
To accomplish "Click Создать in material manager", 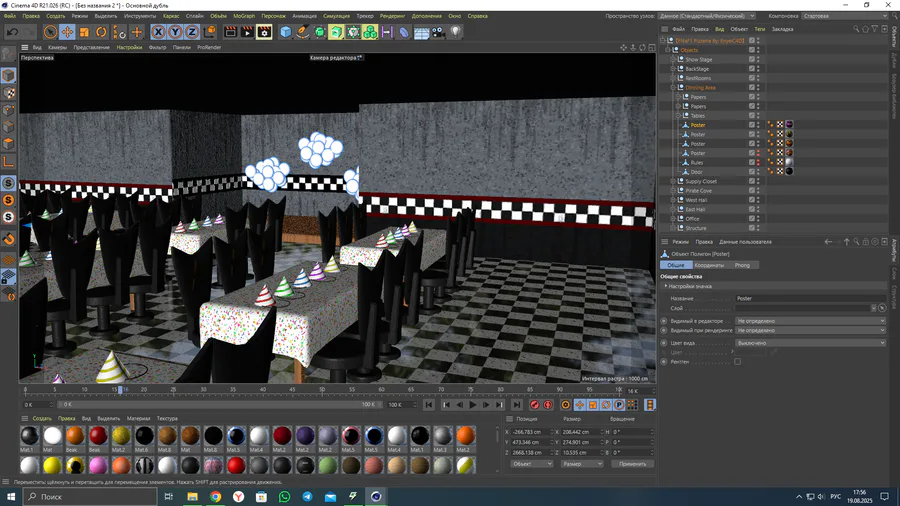I will tap(42, 418).
